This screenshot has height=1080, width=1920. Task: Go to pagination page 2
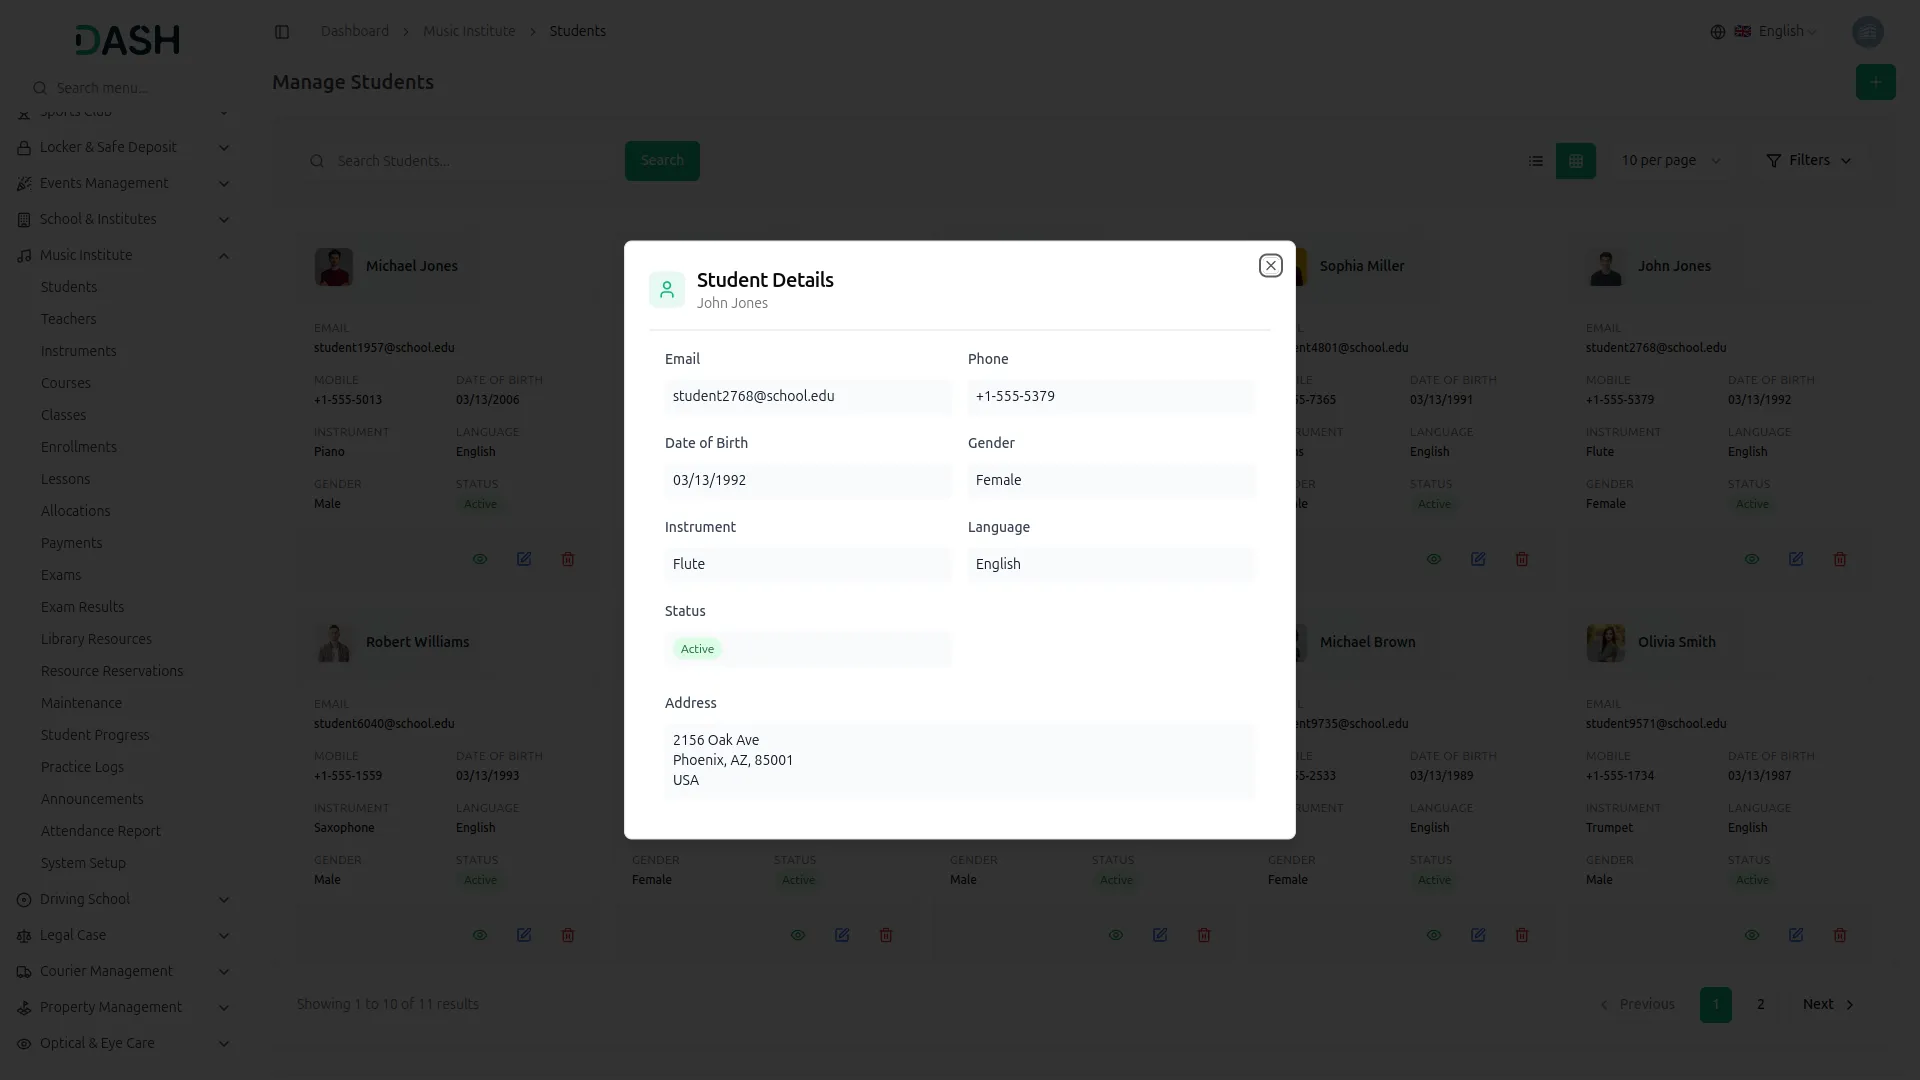[1761, 1004]
